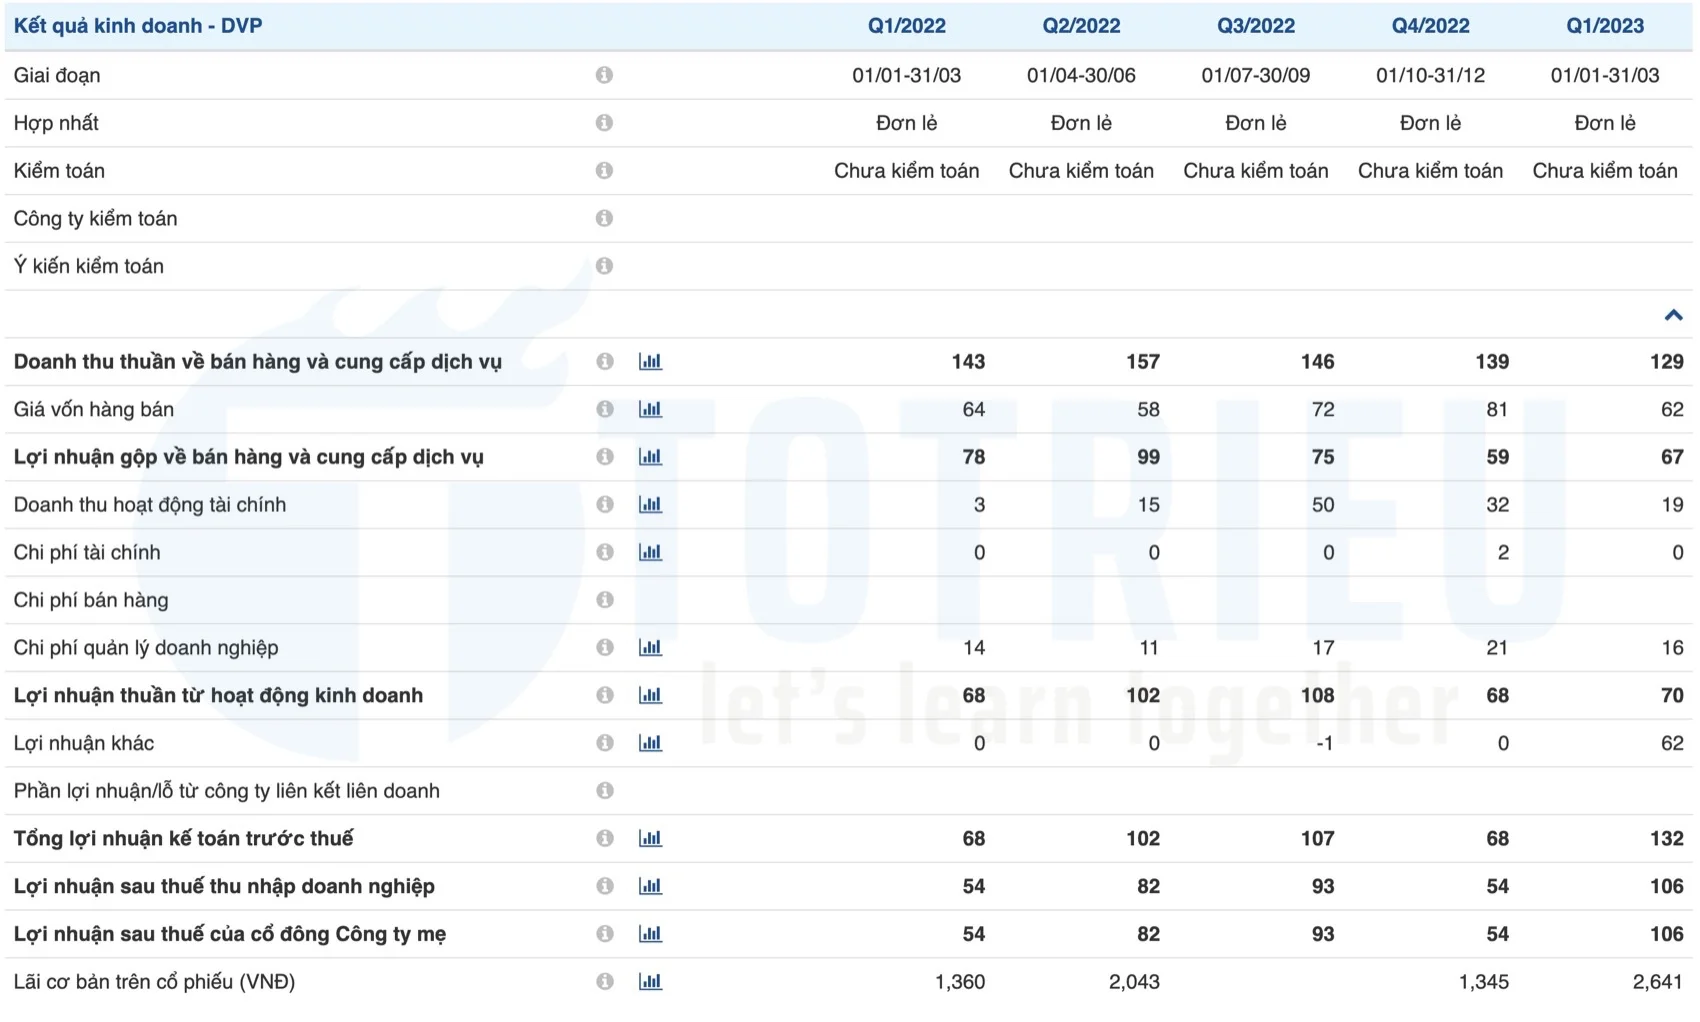The height and width of the screenshot is (1022, 1700).
Task: Open info icon for Doanh thu hoạt động tài chính
Action: (605, 504)
